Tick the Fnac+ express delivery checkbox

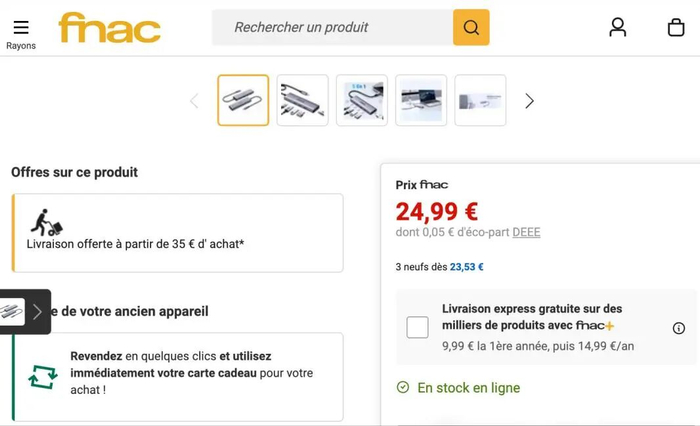pos(418,327)
